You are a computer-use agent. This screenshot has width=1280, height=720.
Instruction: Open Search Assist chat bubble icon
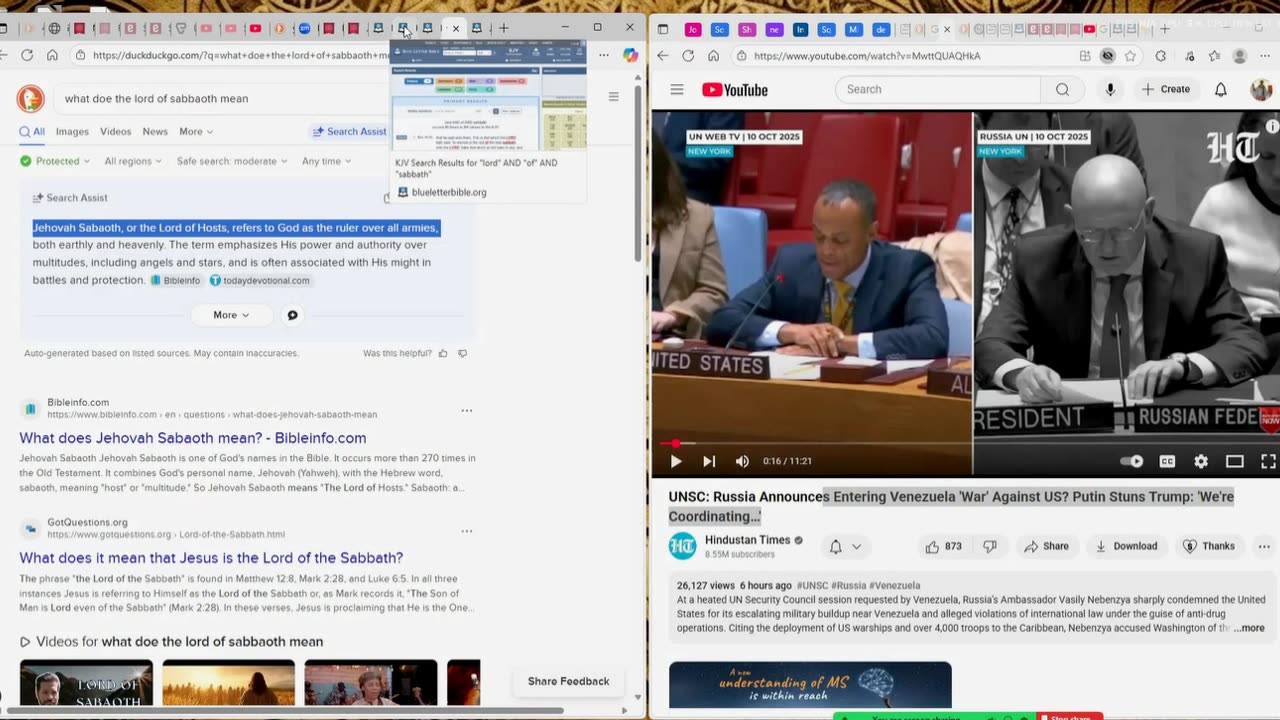[292, 315]
